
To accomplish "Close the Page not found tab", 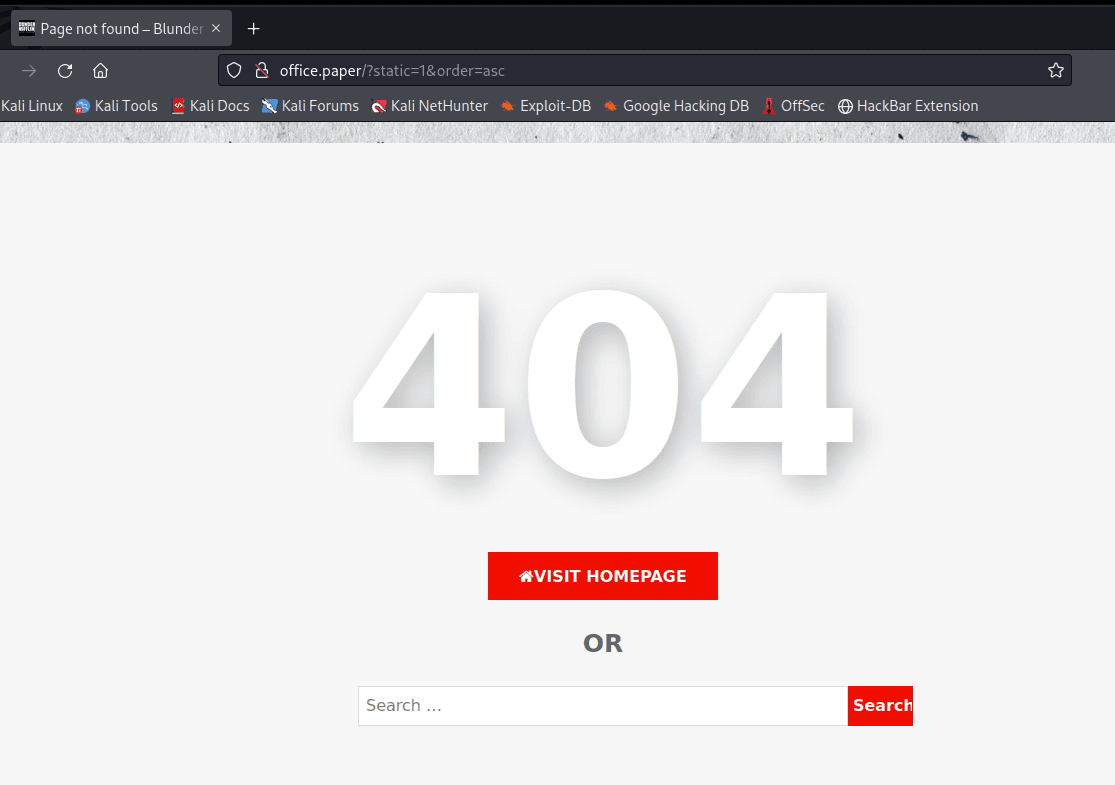I will 216,29.
